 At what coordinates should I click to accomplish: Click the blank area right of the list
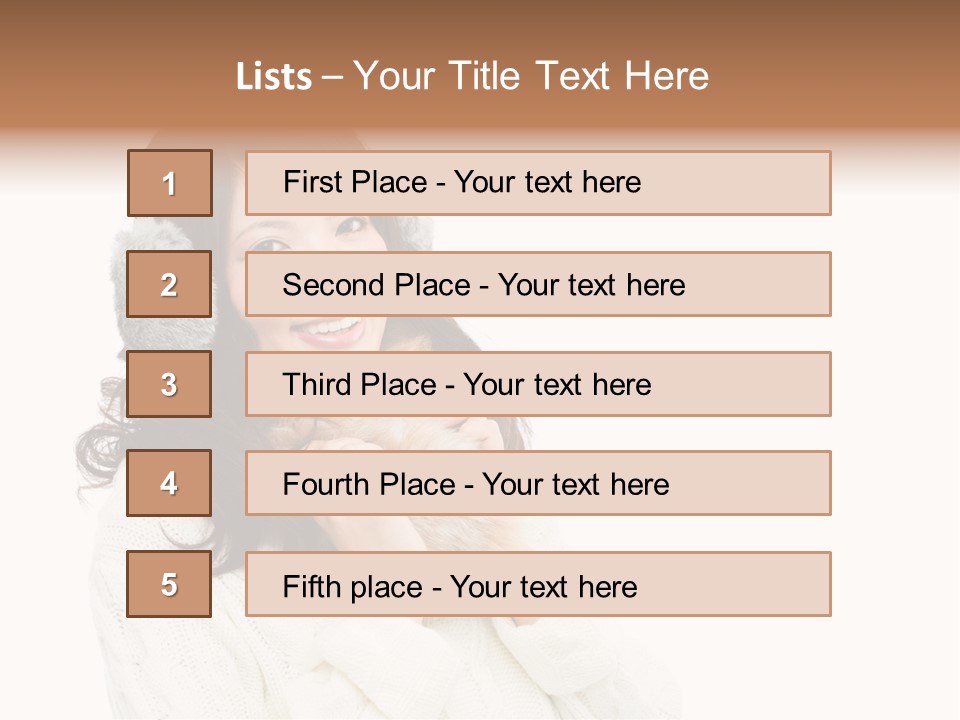click(895, 400)
